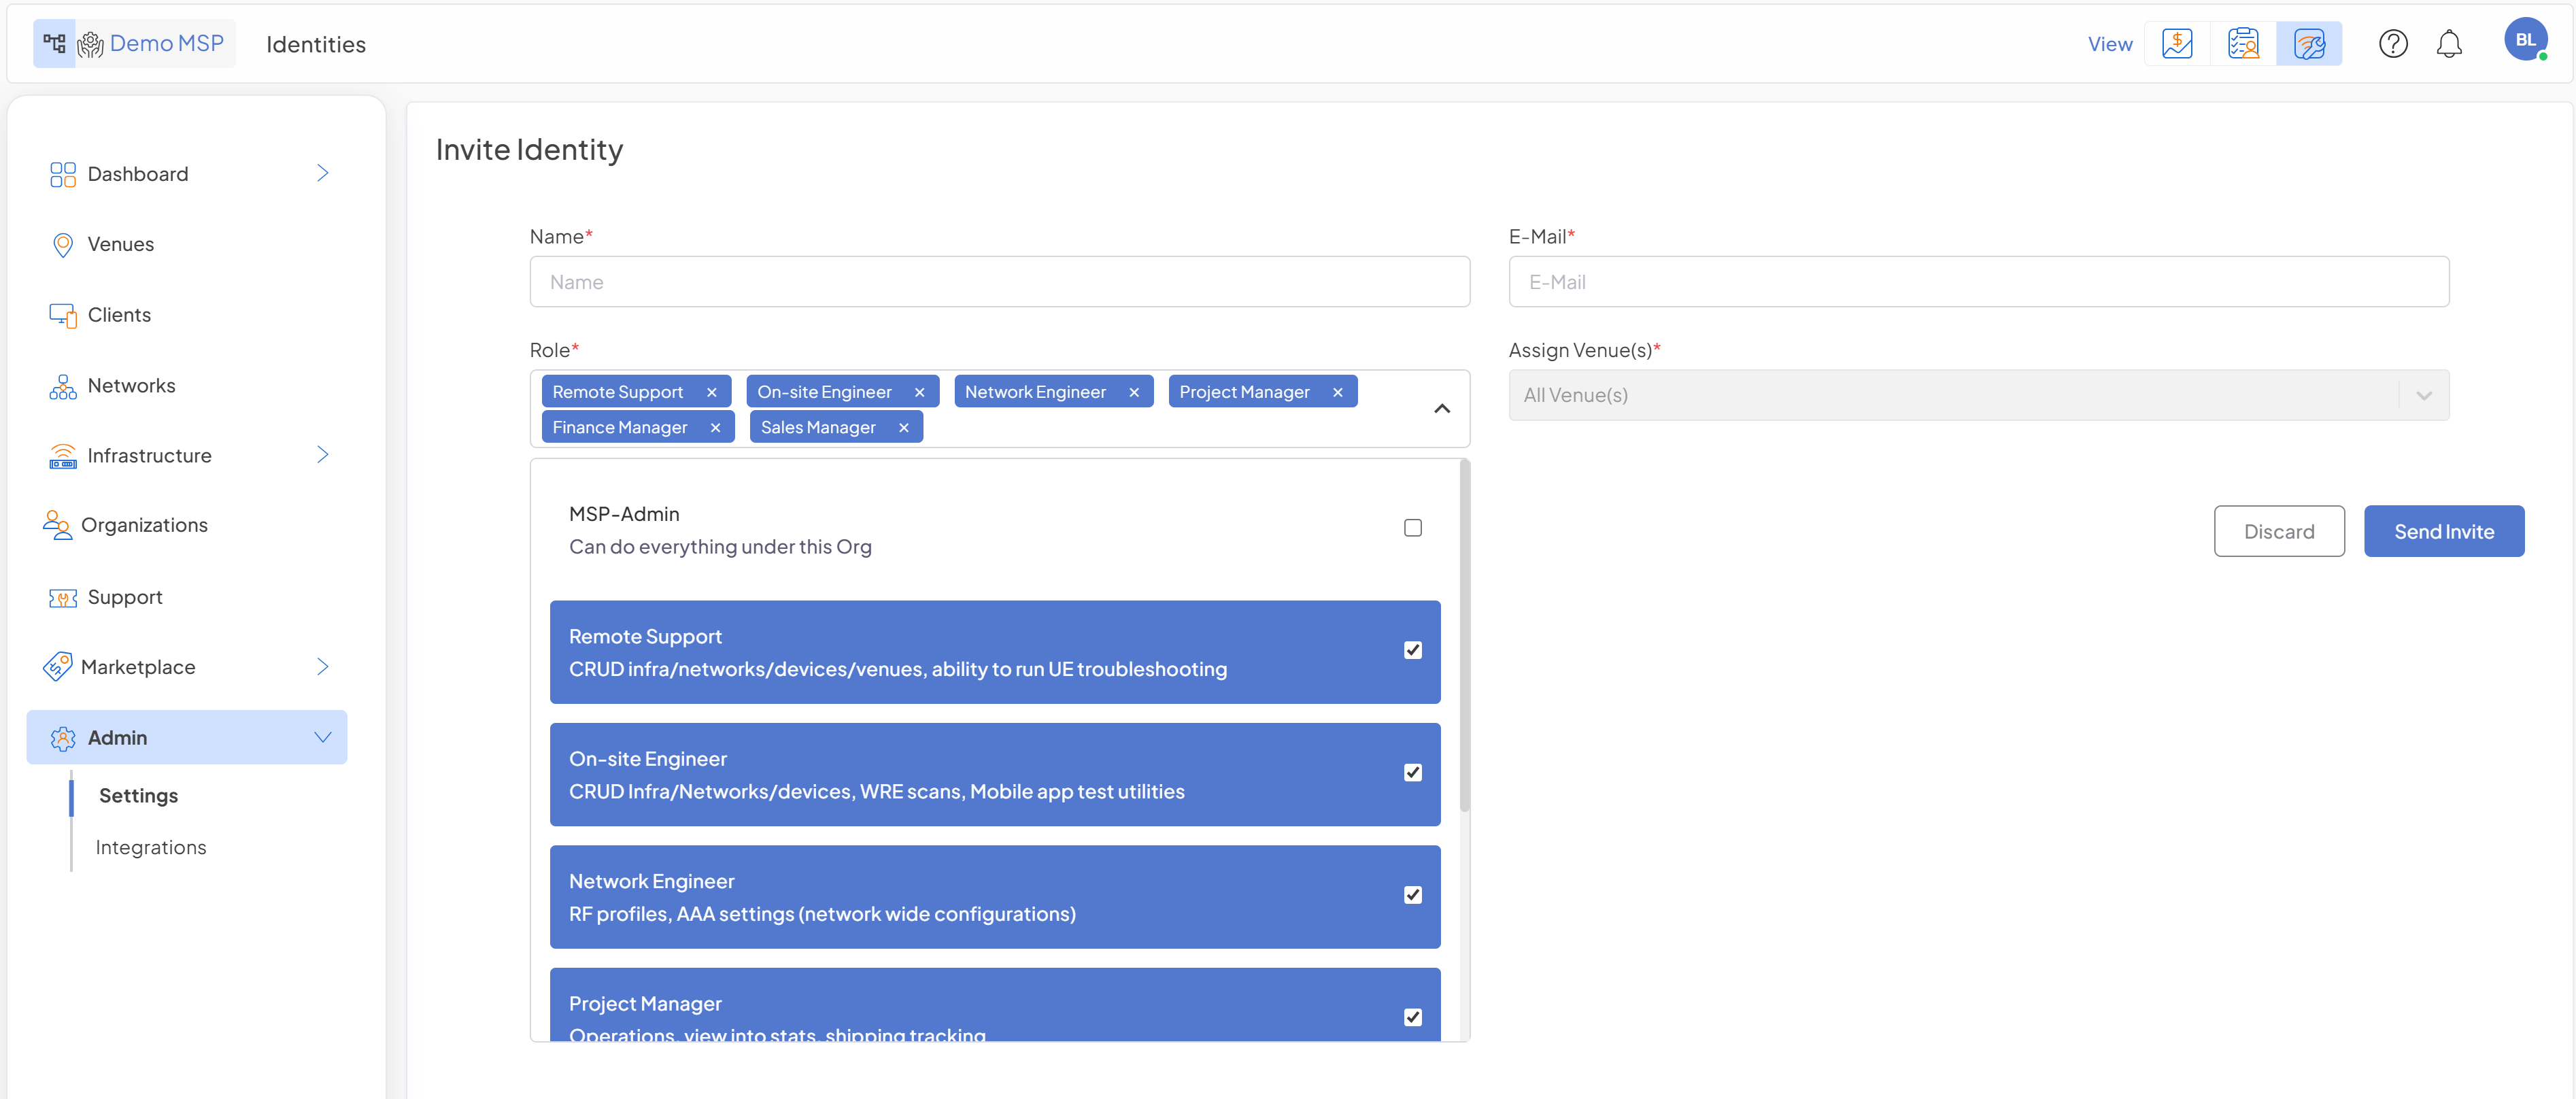Click the dollar chart view icon

point(2176,44)
